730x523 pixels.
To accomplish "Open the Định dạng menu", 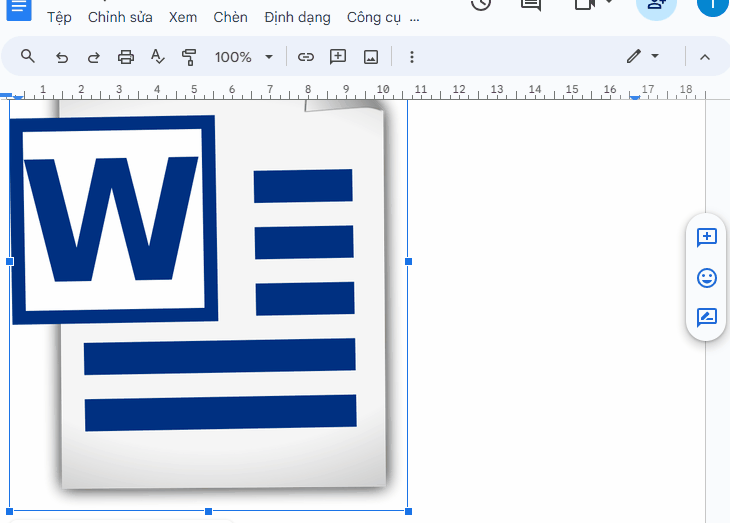I will point(297,18).
